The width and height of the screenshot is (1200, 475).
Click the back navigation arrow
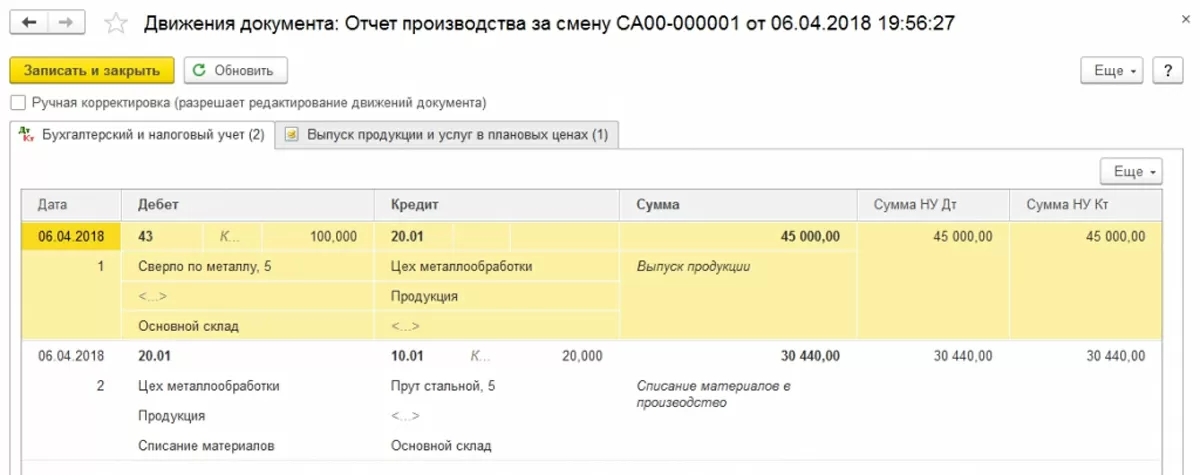click(x=29, y=21)
